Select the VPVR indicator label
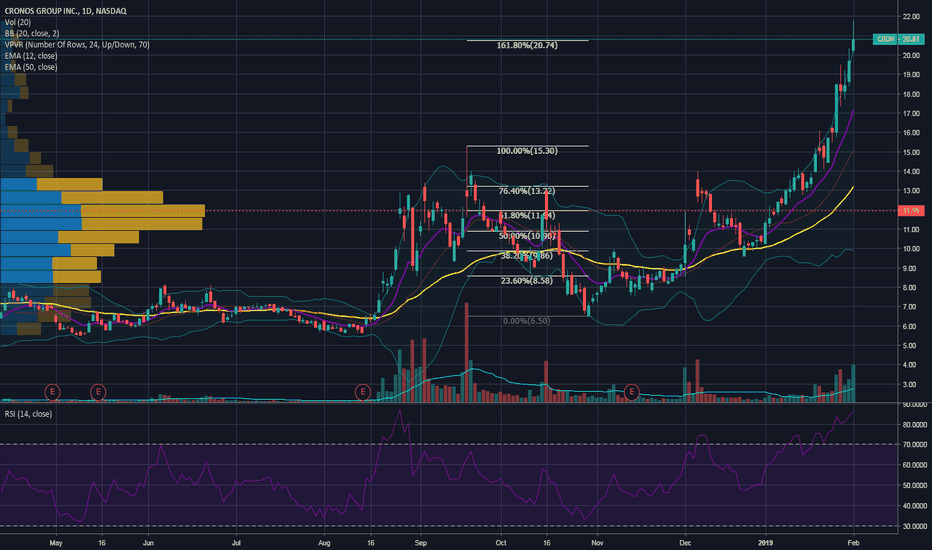 (77, 45)
